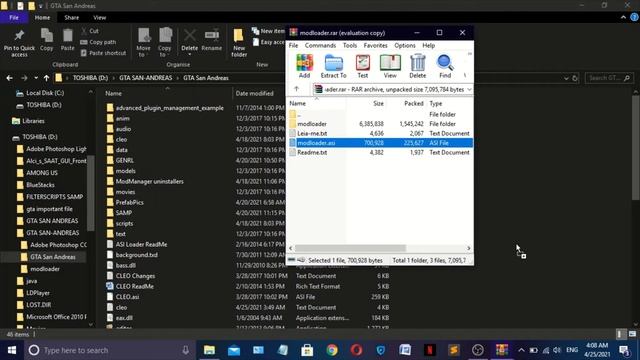
Task: Click the WinRAR Delete icon
Action: pyautogui.click(x=418, y=66)
